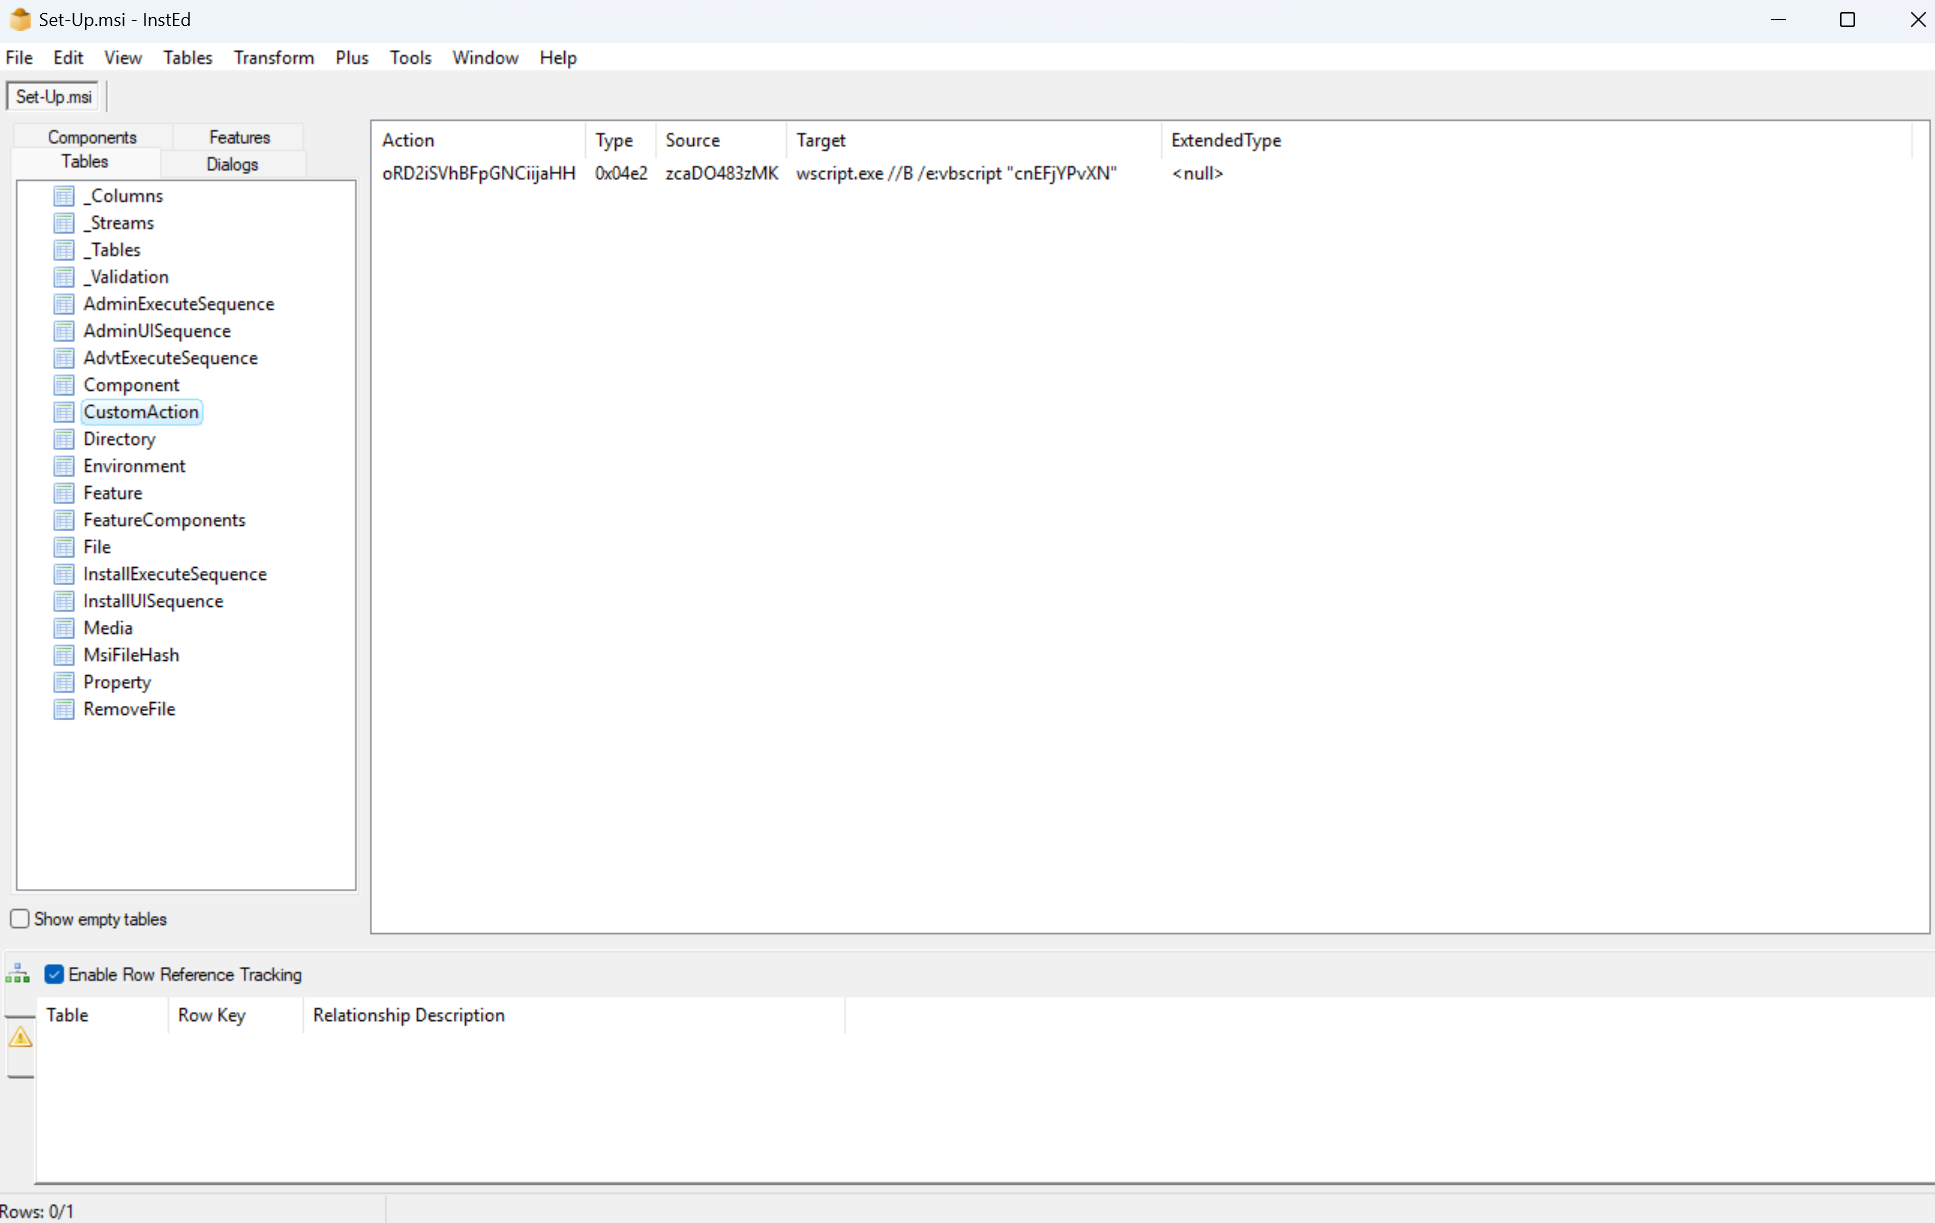Click the table icon beside MsiFileHash

pyautogui.click(x=64, y=655)
